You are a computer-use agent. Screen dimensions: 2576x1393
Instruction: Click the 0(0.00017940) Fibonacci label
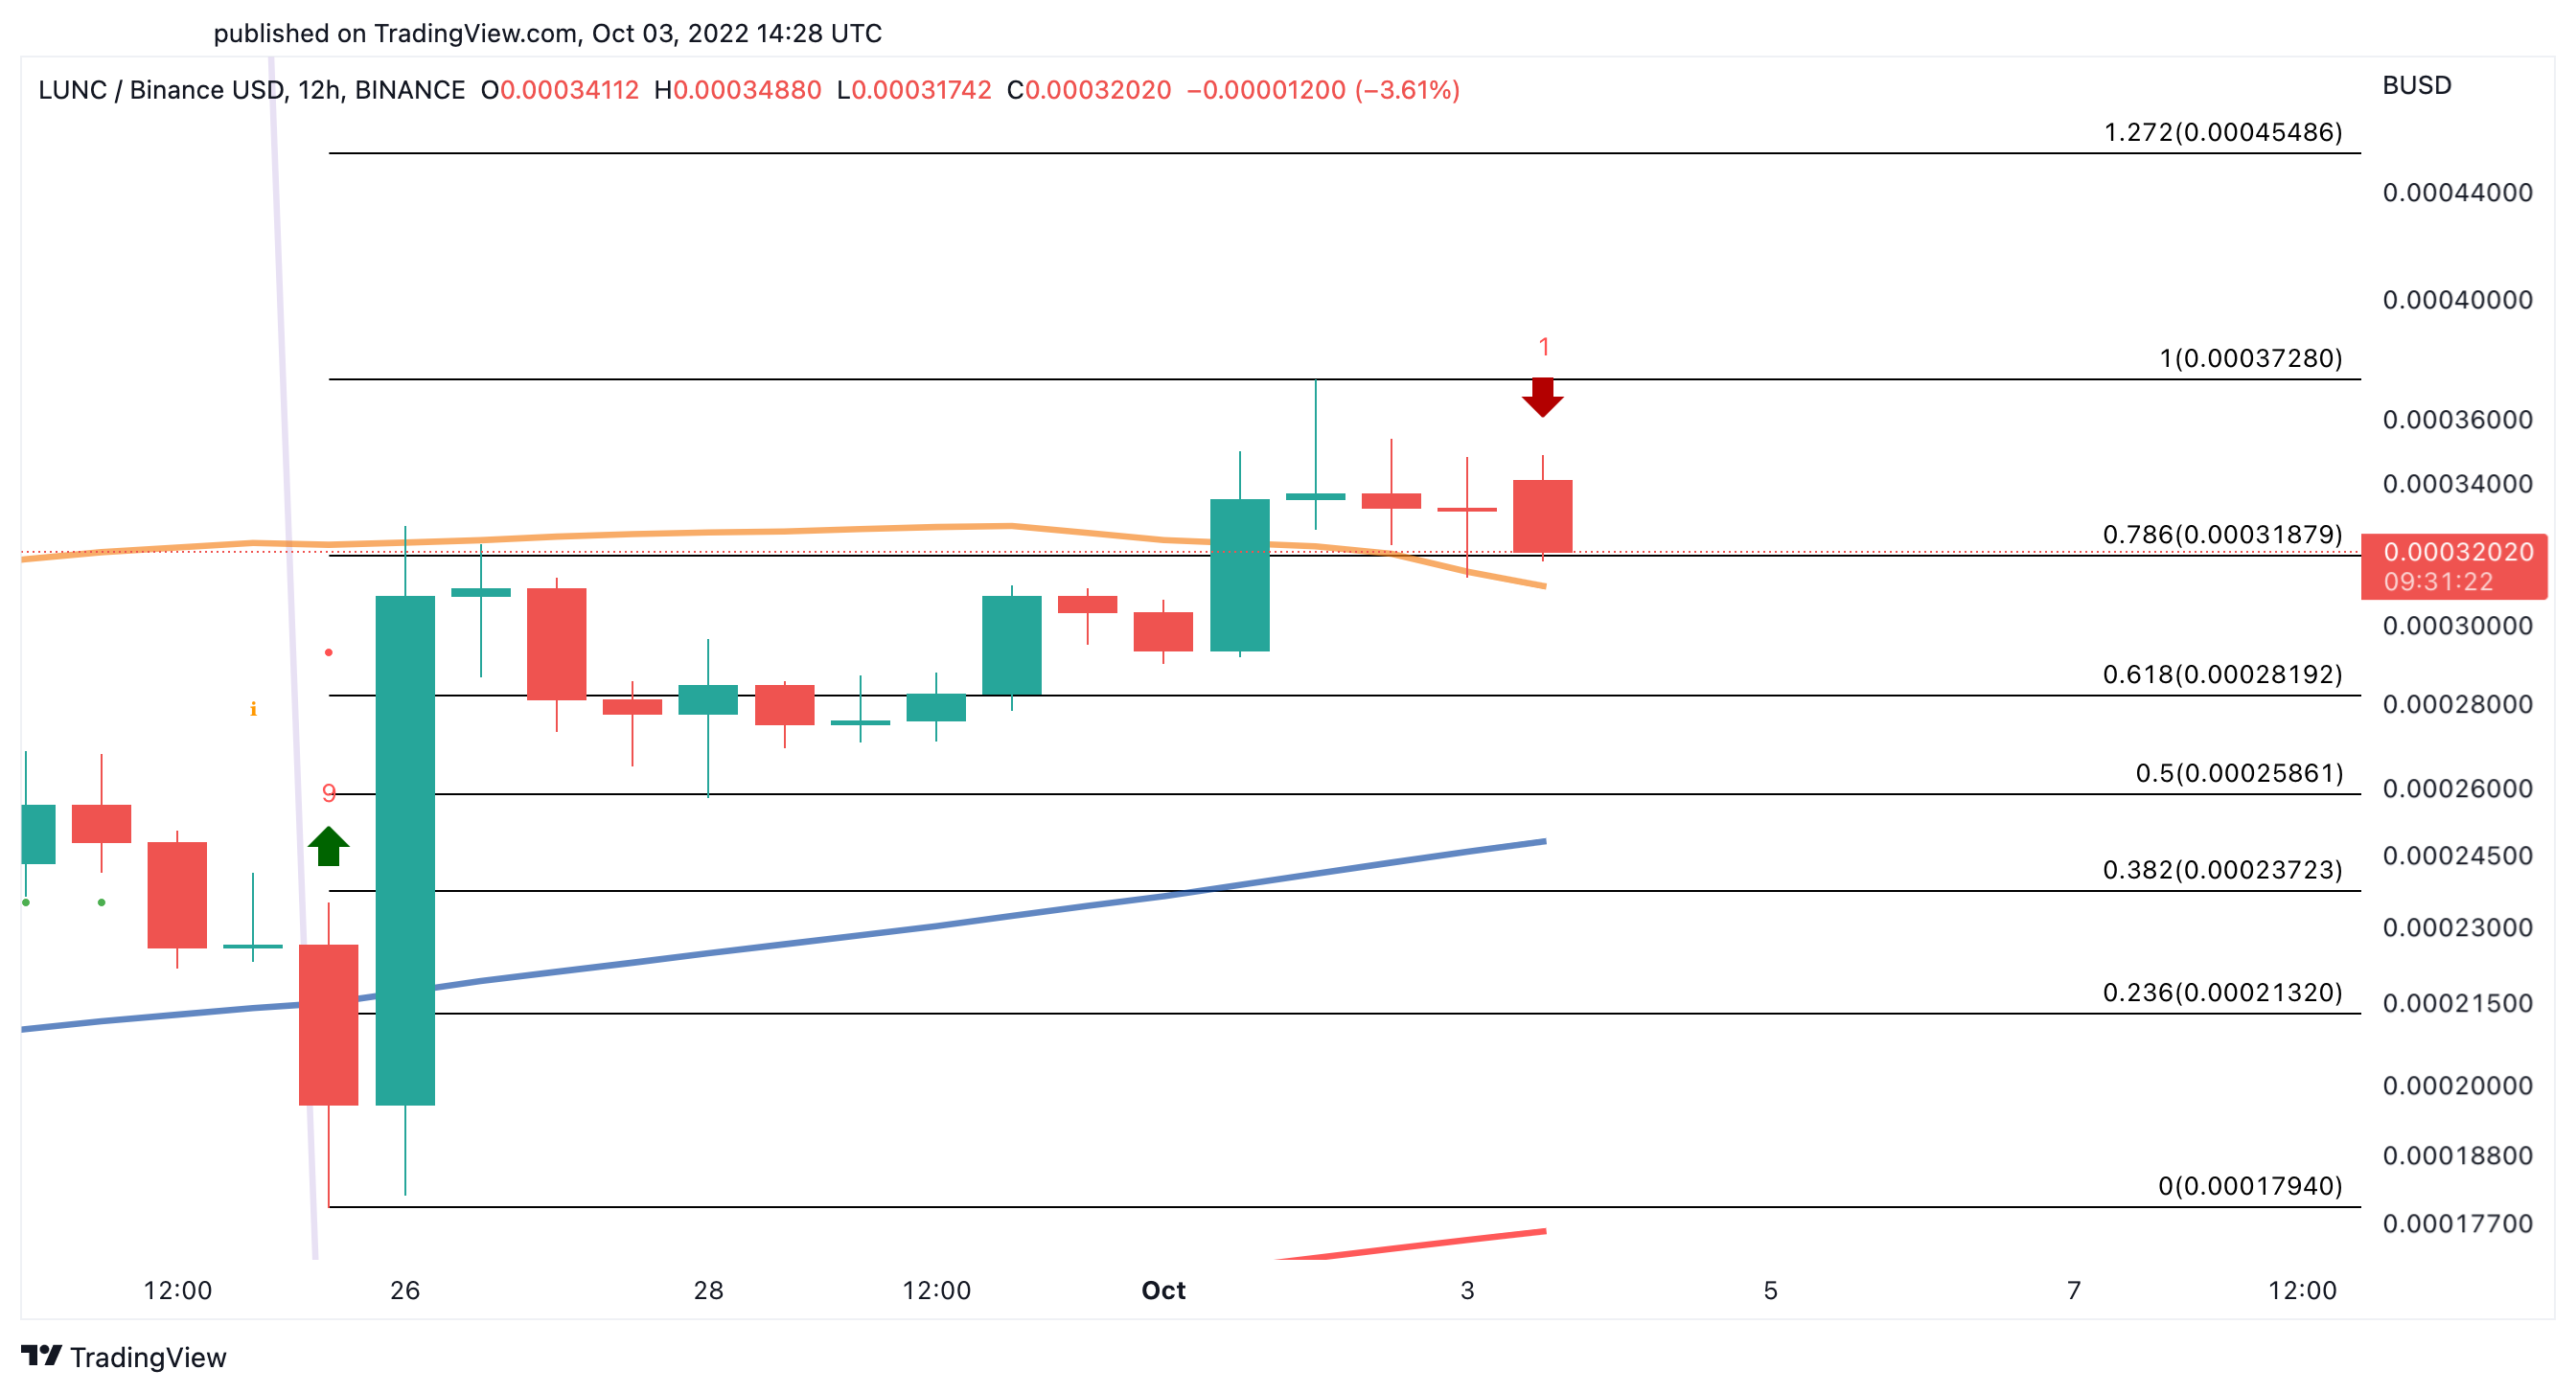[2249, 1185]
